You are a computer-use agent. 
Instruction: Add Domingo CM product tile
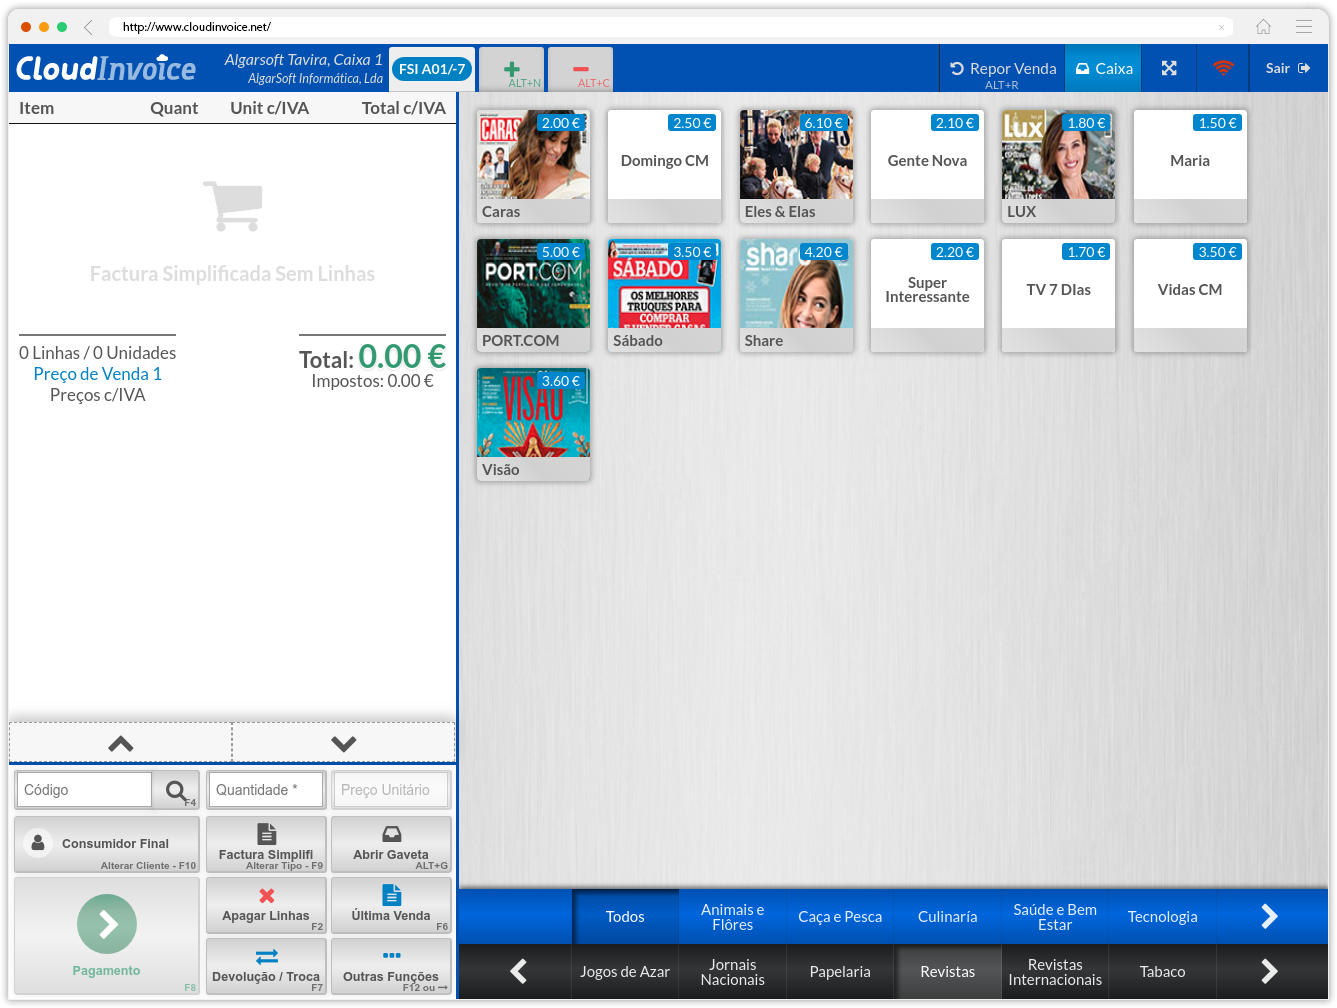pos(664,166)
